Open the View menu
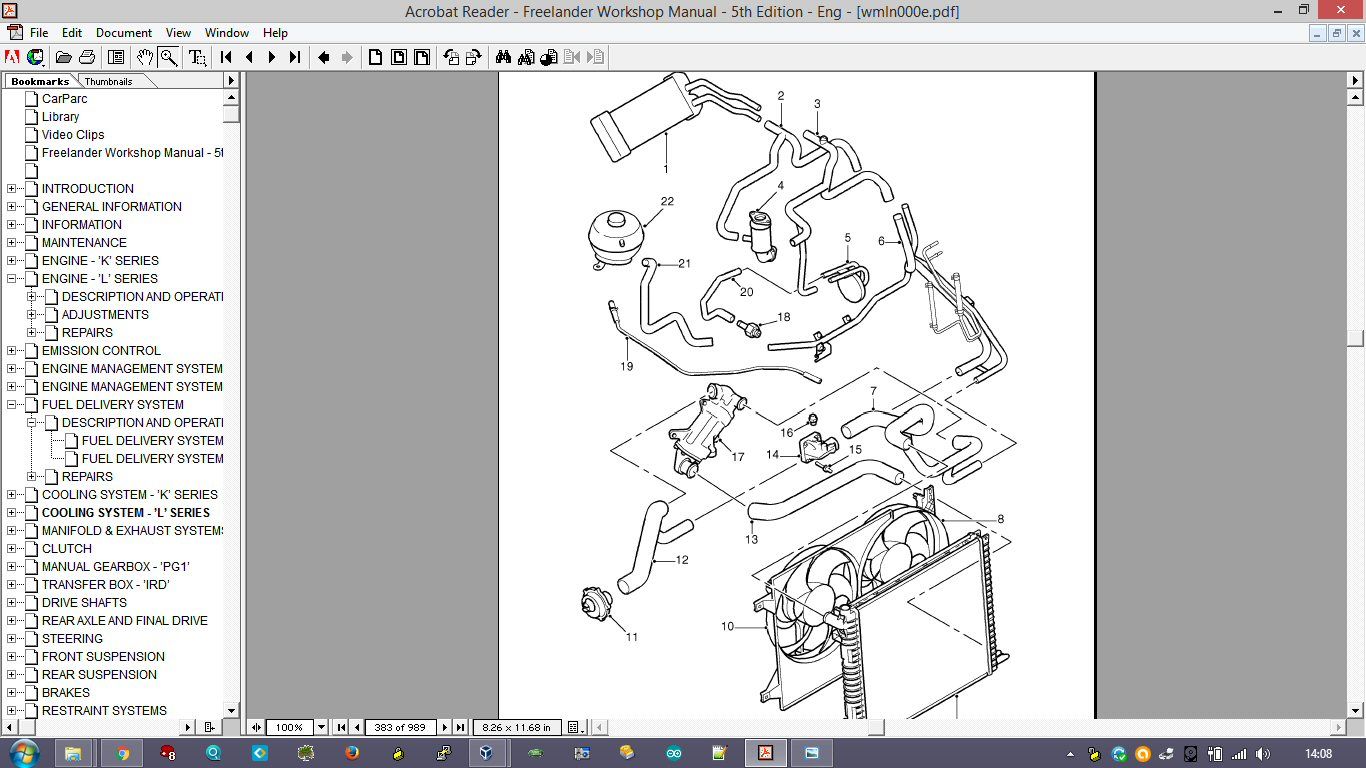 [178, 33]
